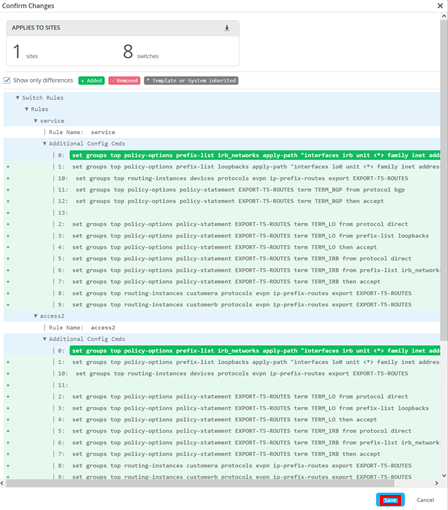
Task: Select service line 1 loopbacks prefix-list command
Action: [x=256, y=167]
